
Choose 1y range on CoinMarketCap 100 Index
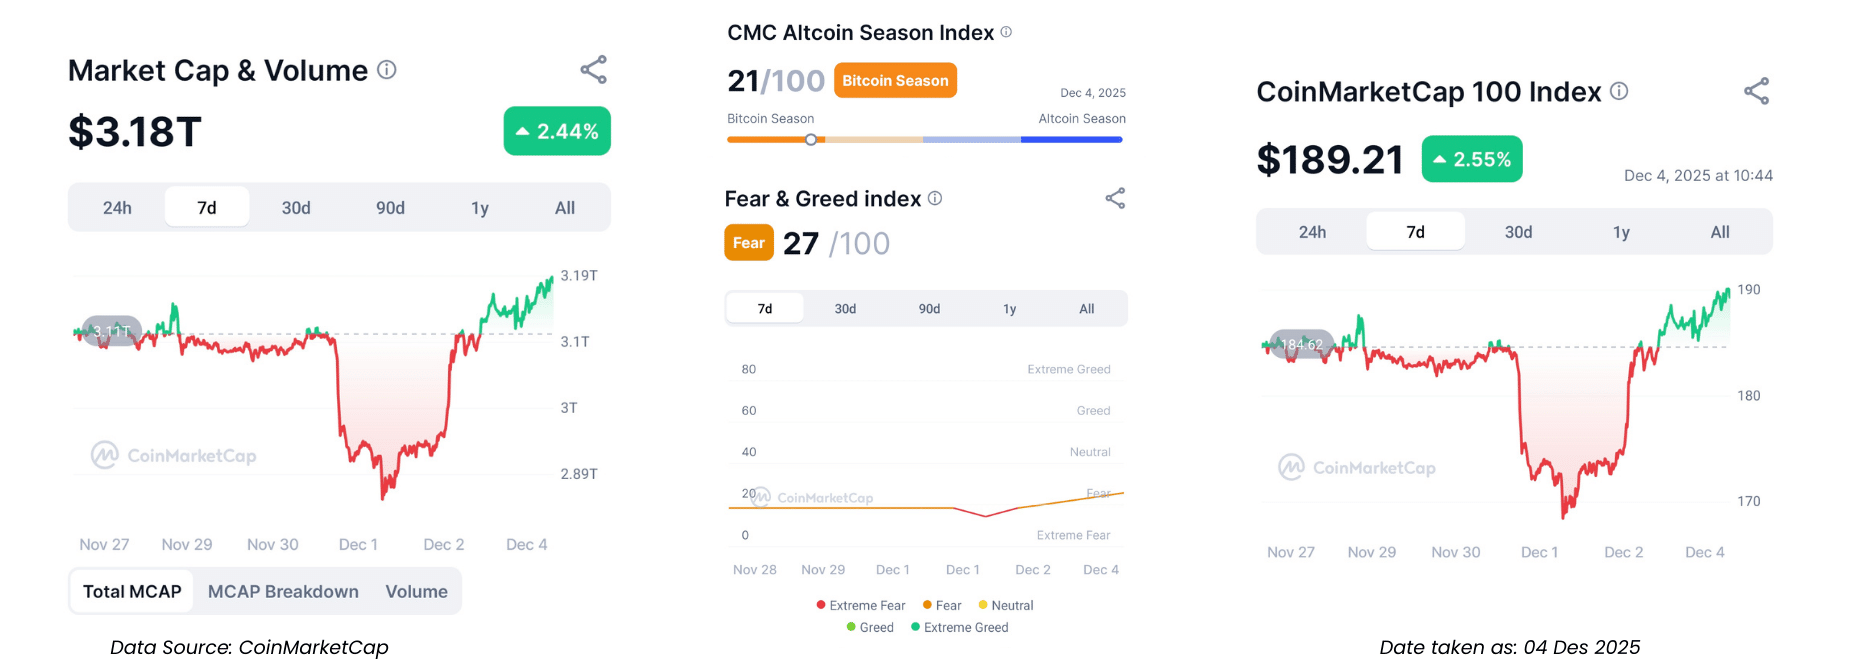pos(1621,232)
